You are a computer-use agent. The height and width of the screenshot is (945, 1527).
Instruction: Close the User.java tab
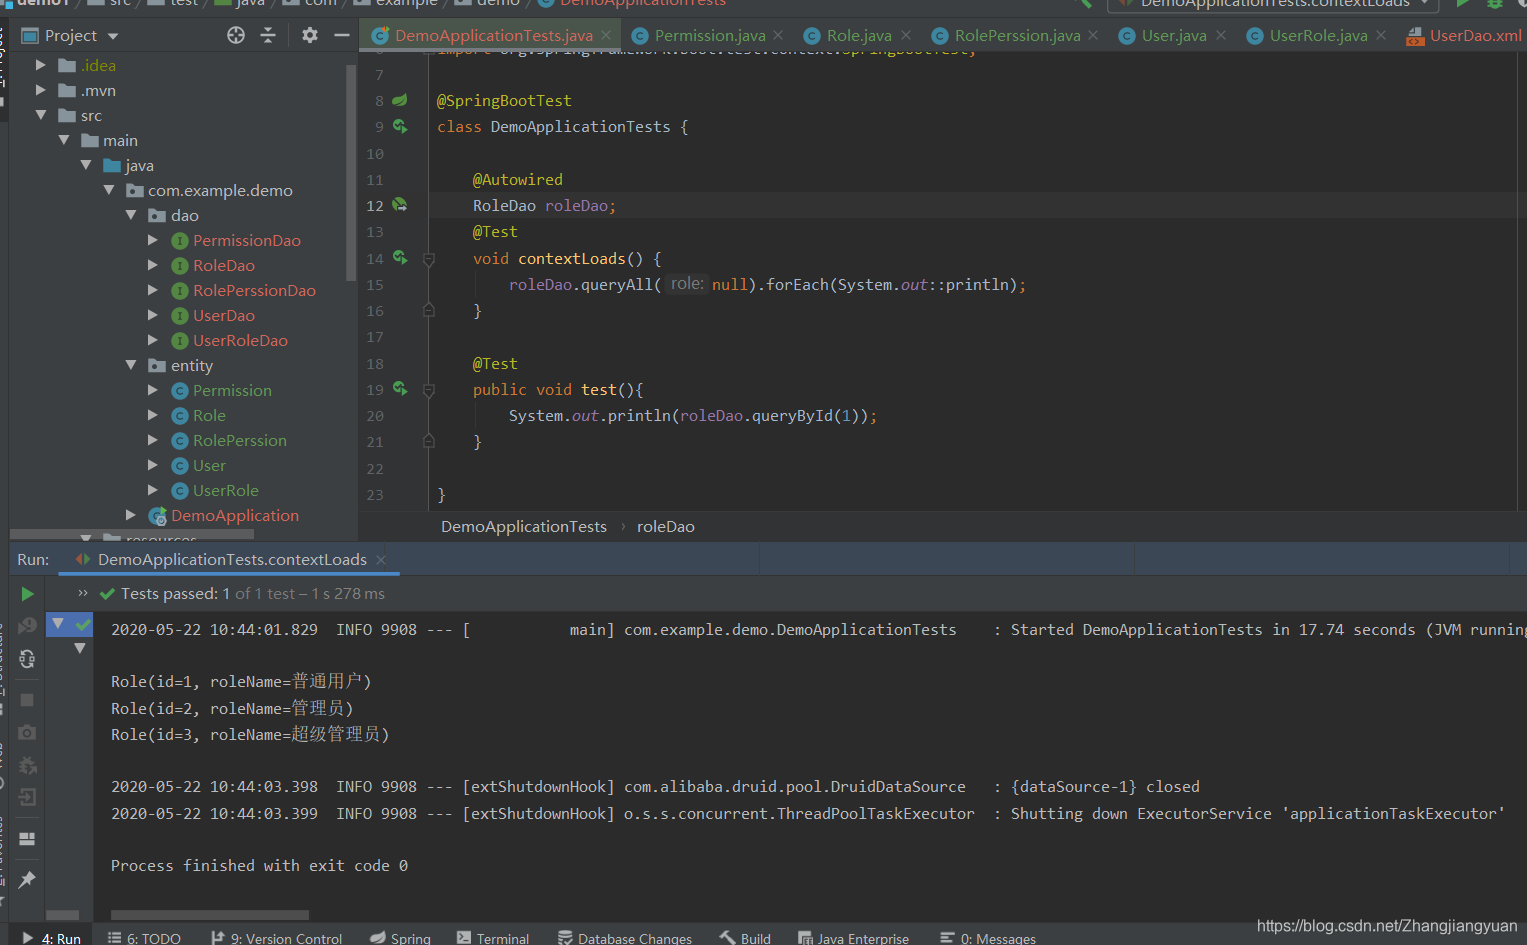pos(1221,35)
